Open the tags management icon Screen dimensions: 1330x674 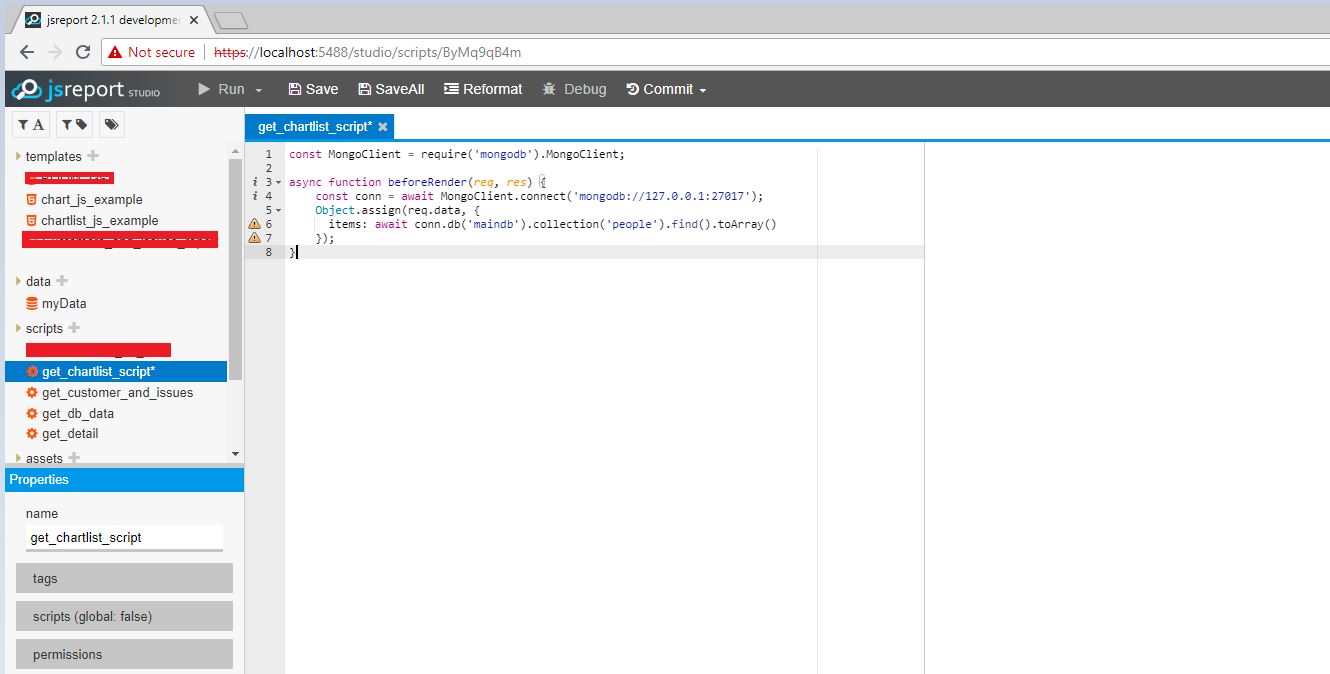111,123
